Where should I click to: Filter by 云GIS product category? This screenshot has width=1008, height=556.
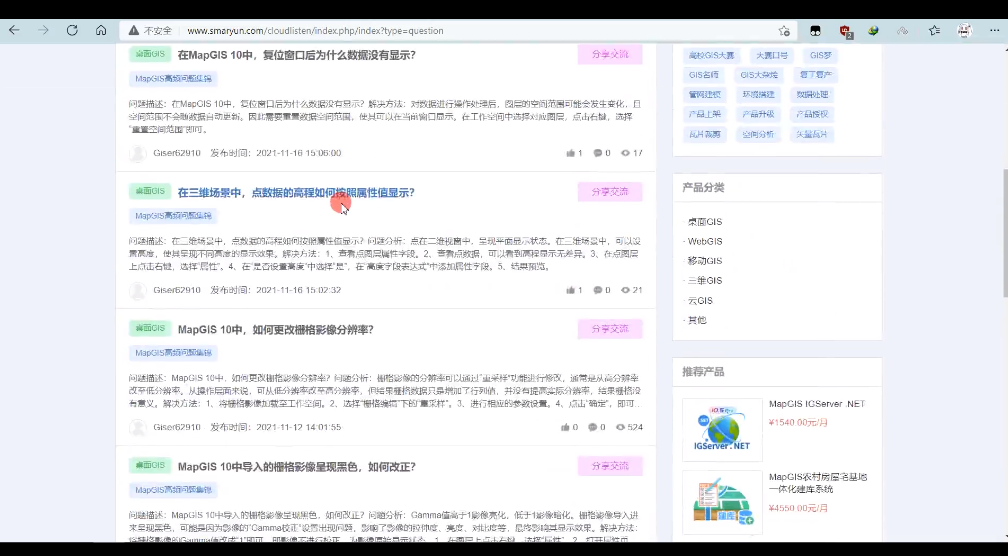pos(700,300)
